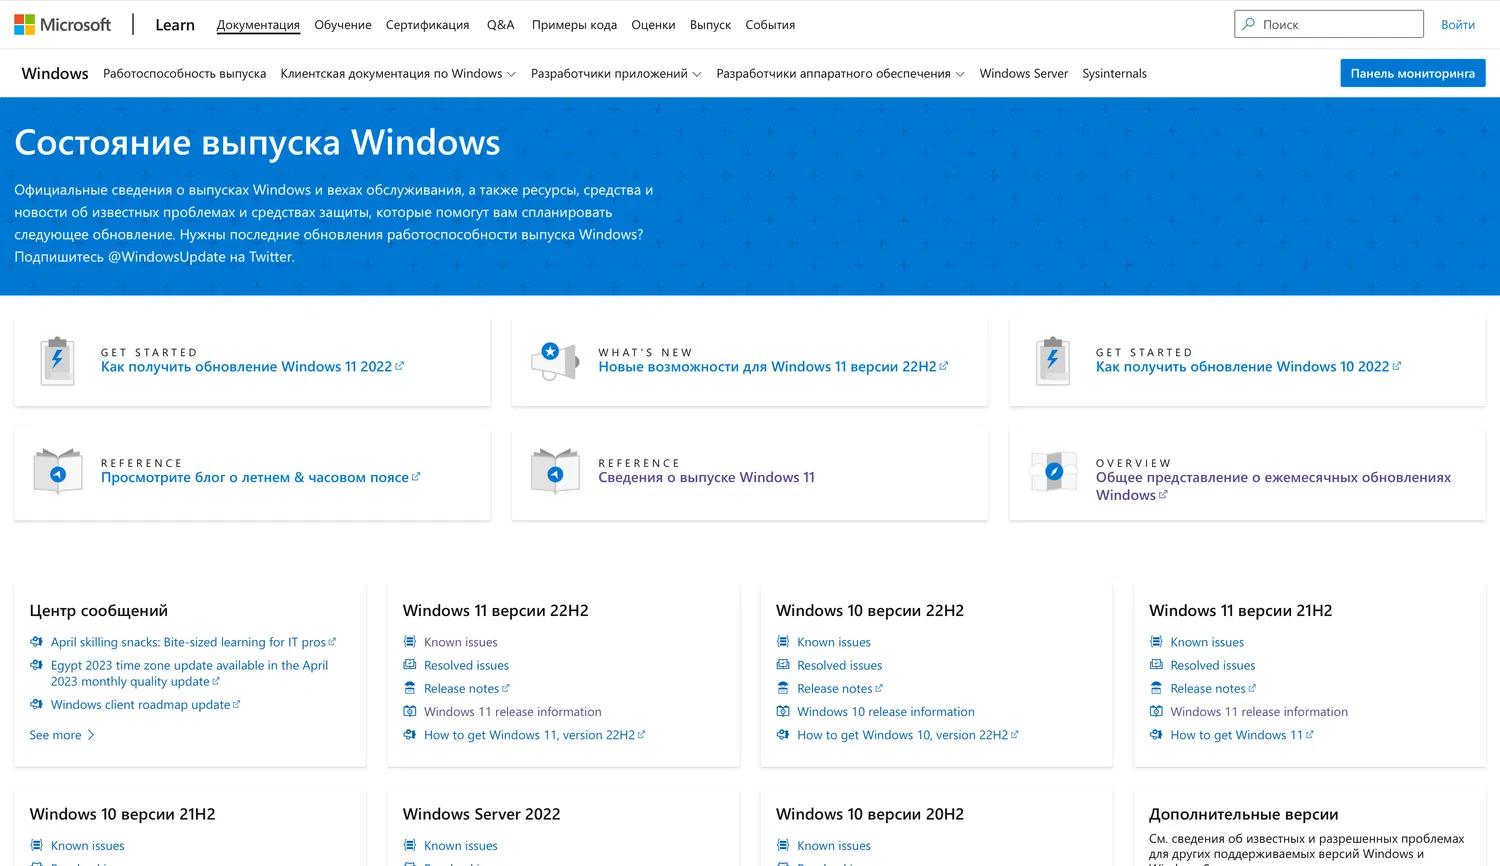Click the book icon beside the time zone blog

pos(57,472)
